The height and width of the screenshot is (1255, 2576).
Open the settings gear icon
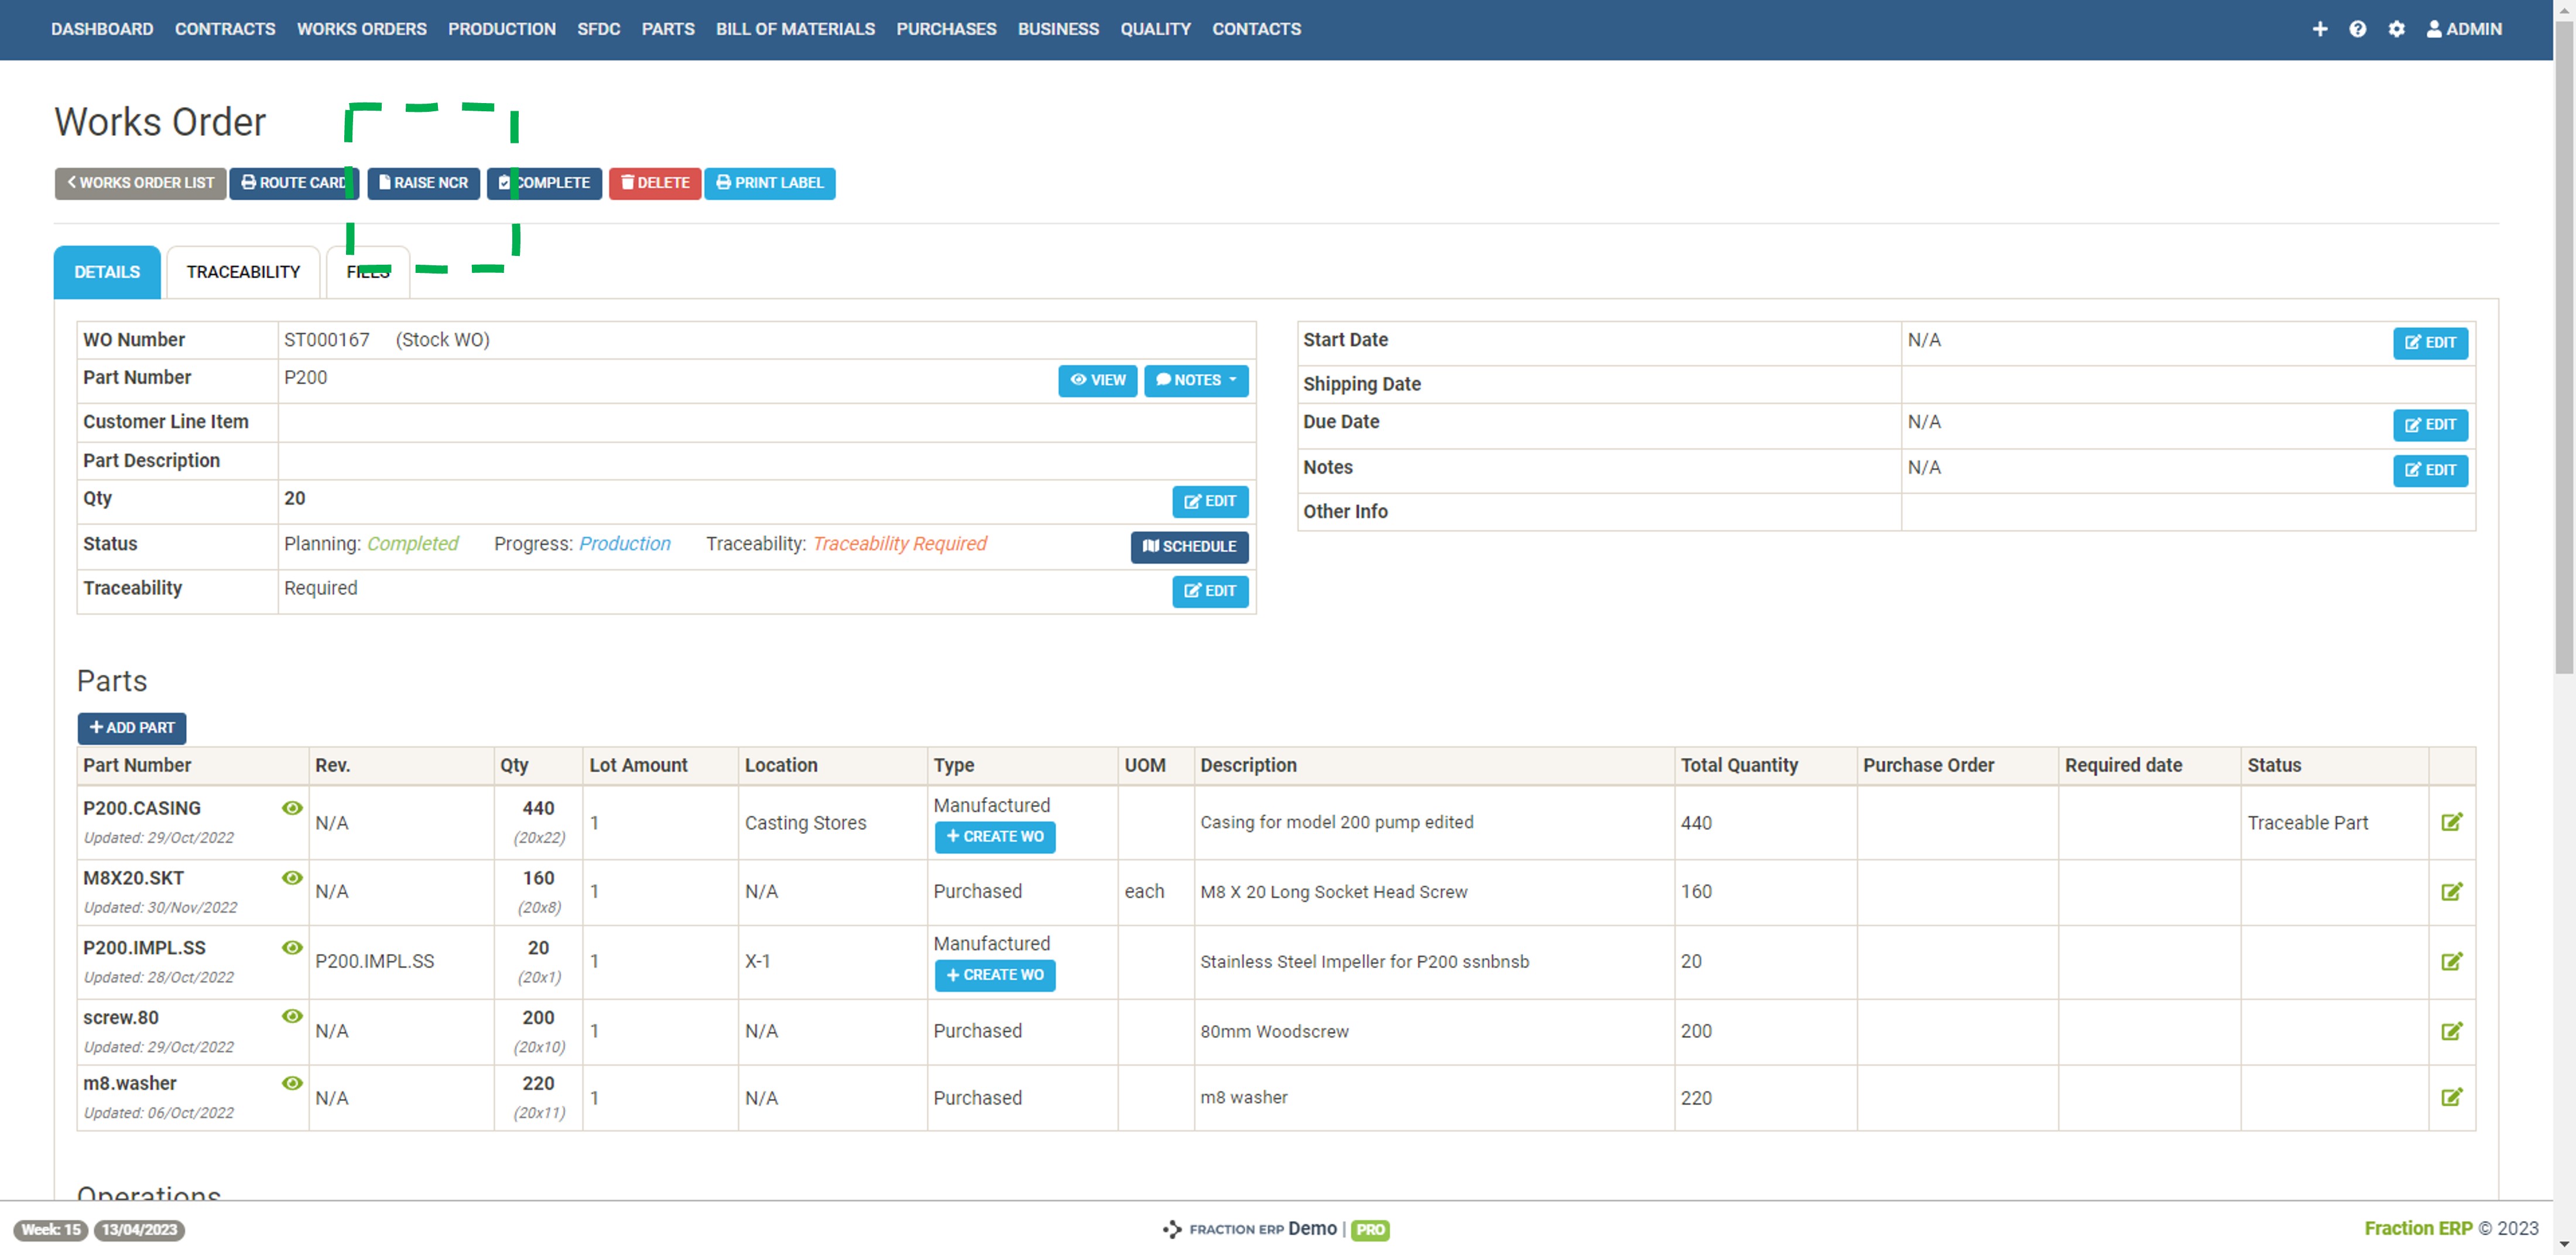pyautogui.click(x=2396, y=29)
